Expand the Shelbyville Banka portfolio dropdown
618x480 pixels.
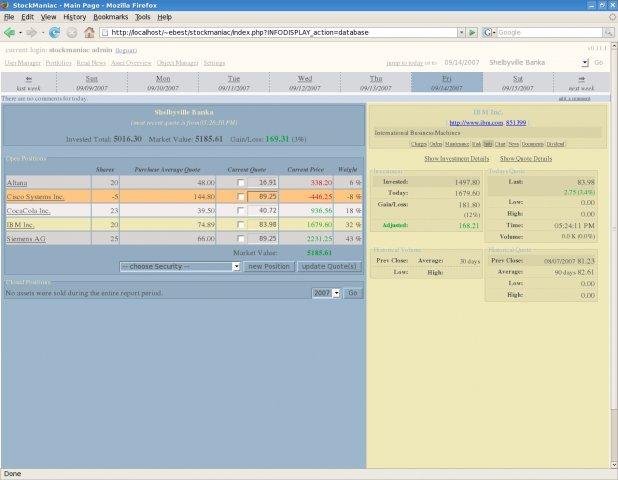tap(585, 63)
